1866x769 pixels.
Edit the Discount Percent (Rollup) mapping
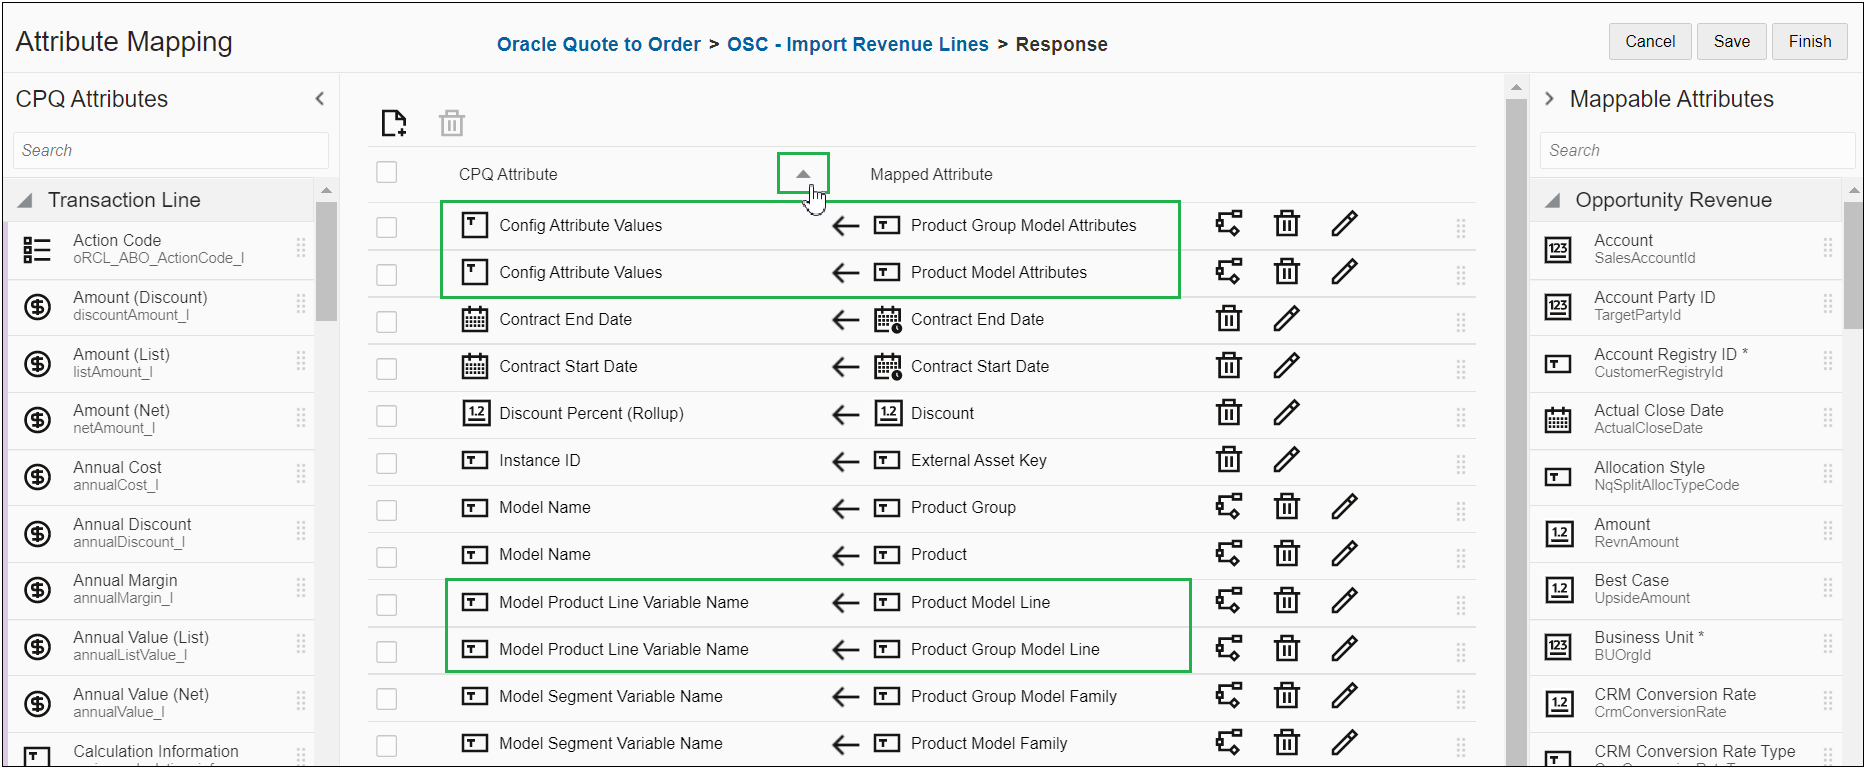coord(1286,413)
